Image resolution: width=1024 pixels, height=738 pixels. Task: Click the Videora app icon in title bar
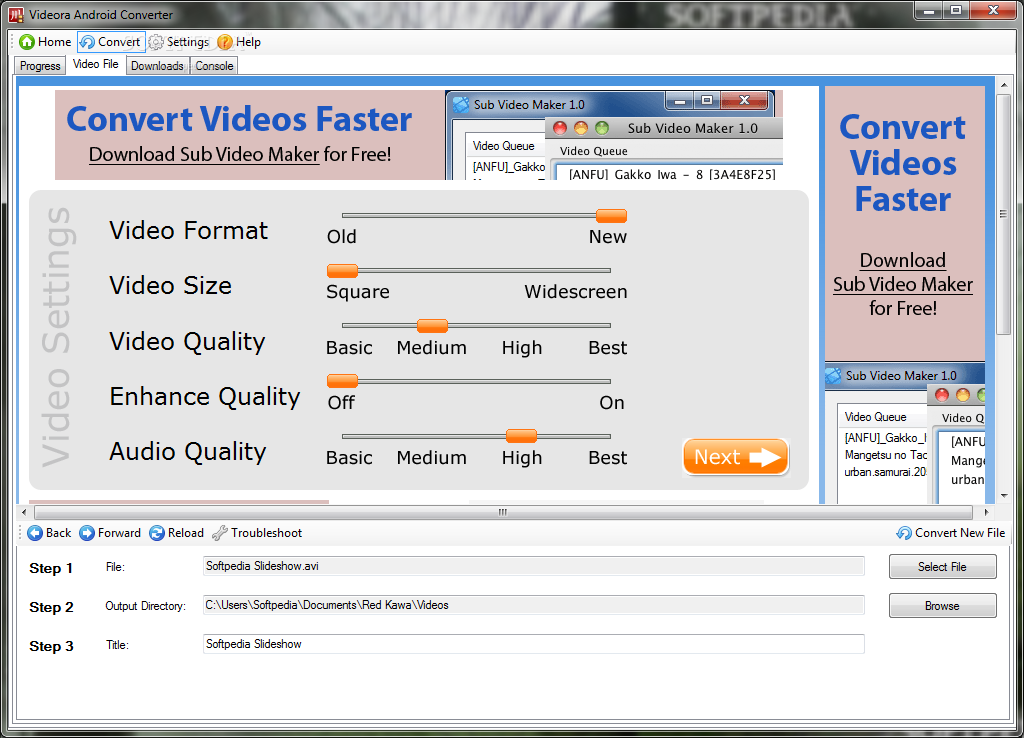tap(16, 14)
